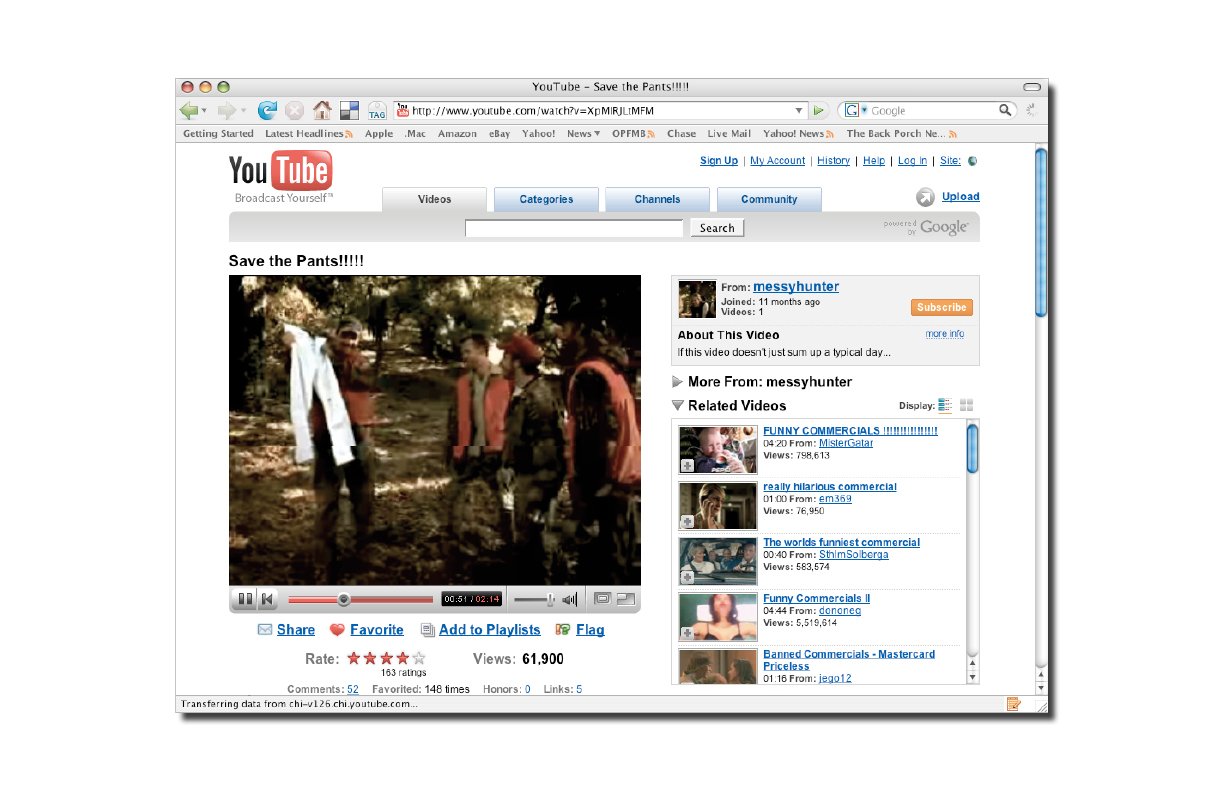Click the Sign Up link

pyautogui.click(x=719, y=161)
